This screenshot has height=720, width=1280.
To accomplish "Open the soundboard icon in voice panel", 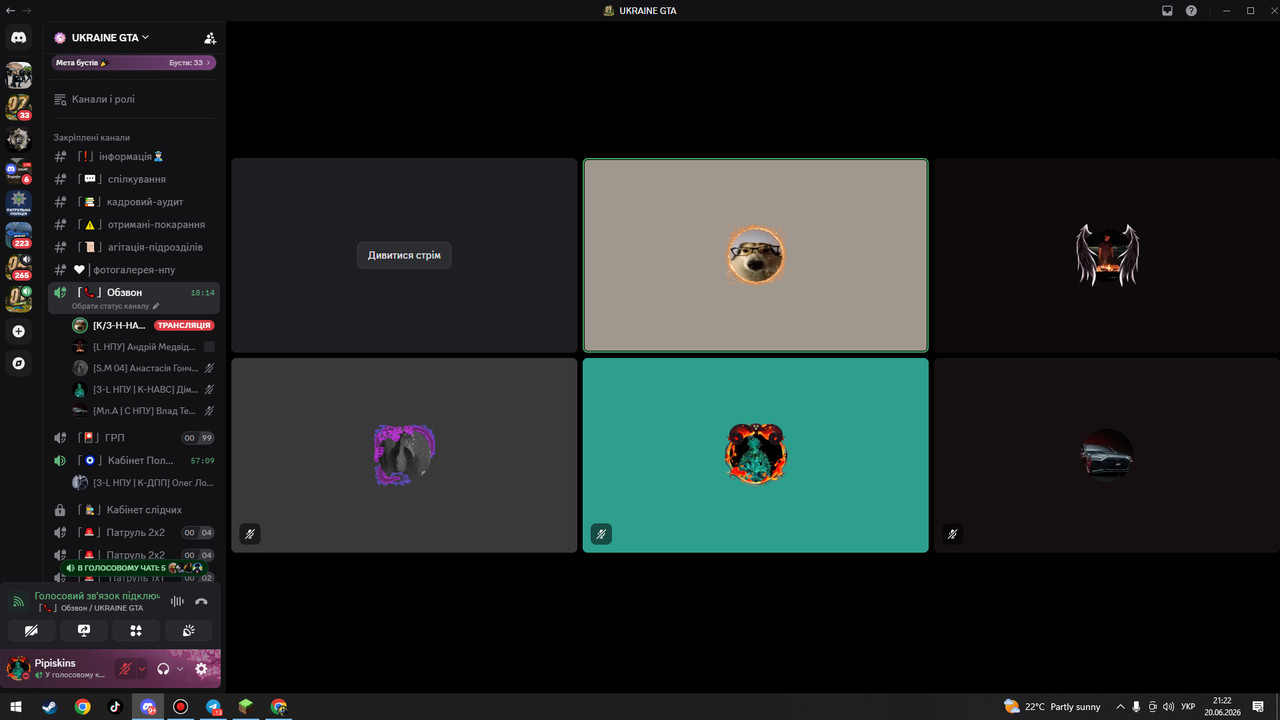I will (188, 631).
